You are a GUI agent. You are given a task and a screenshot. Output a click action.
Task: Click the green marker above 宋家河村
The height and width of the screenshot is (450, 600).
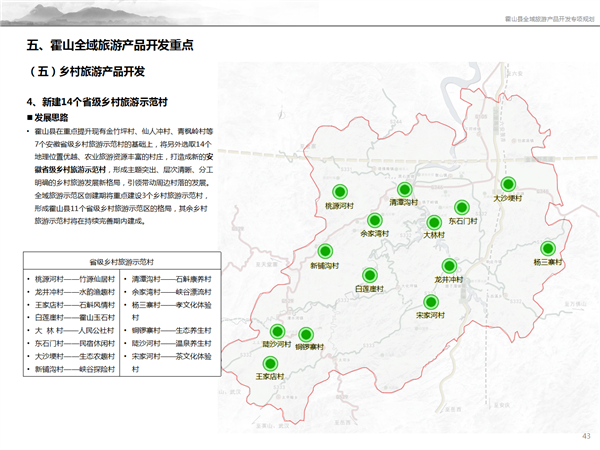point(431,302)
